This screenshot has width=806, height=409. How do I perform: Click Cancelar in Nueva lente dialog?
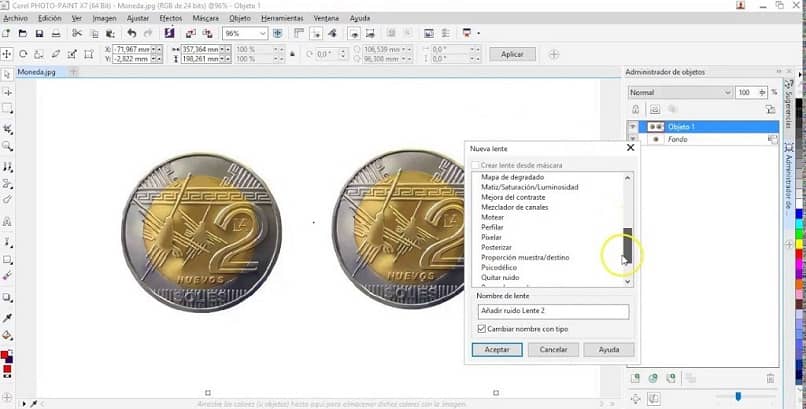[x=553, y=349]
